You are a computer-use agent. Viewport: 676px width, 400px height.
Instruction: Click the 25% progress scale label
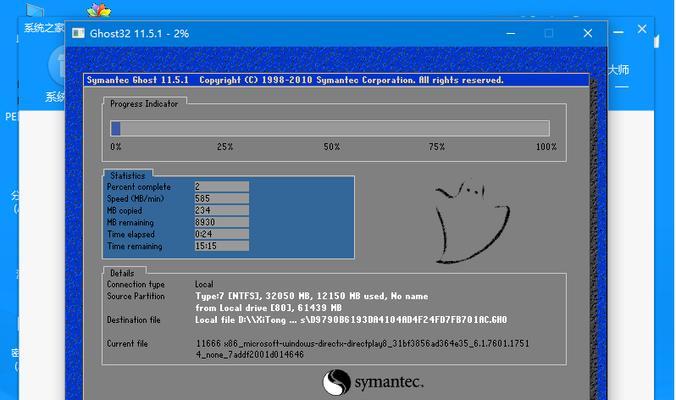[x=225, y=147]
